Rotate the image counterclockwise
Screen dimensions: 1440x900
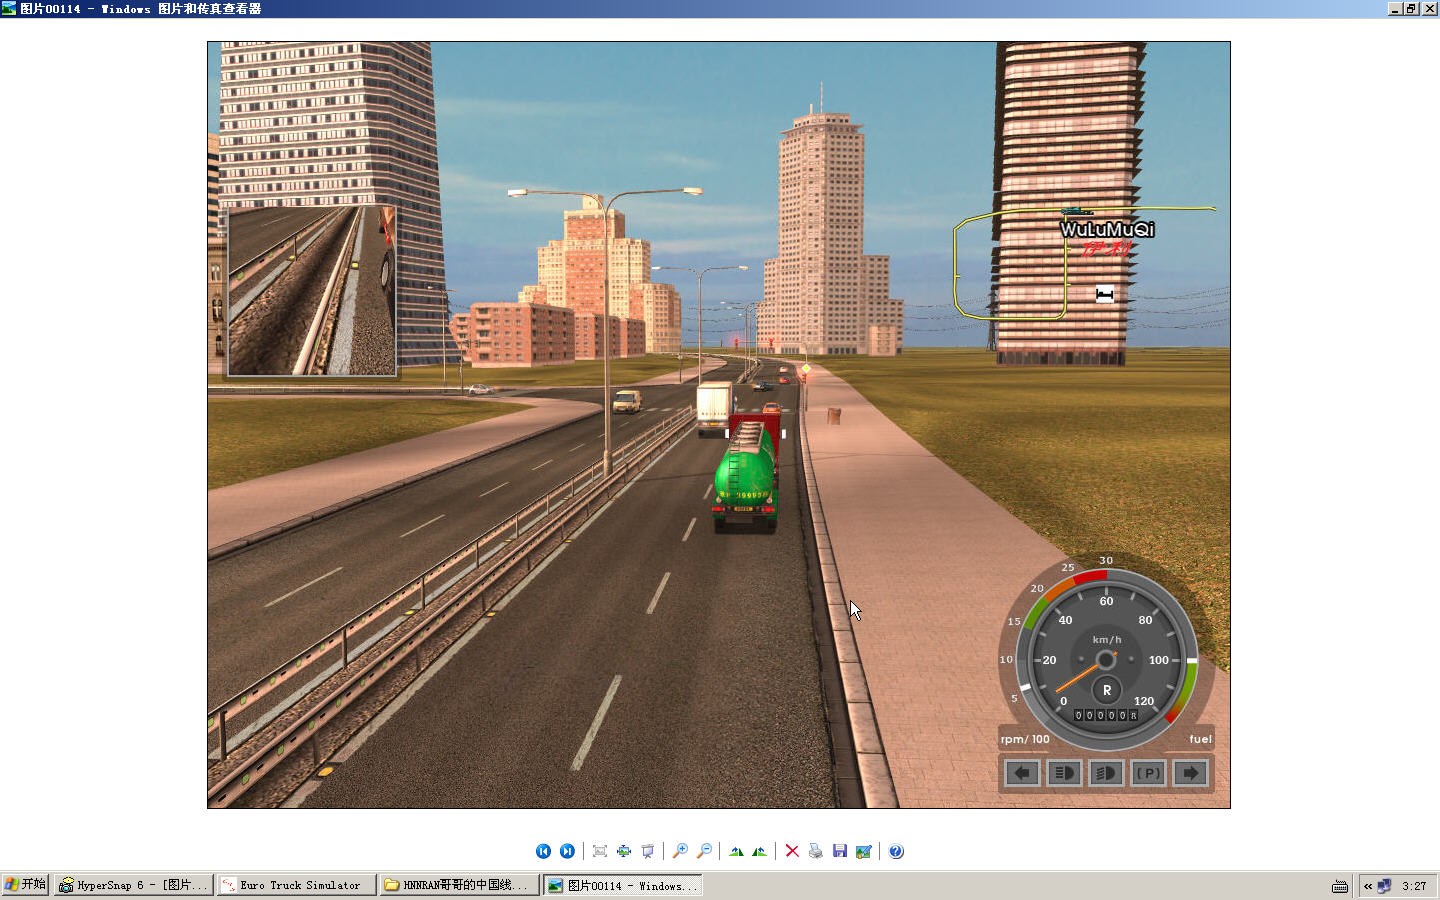tap(760, 851)
